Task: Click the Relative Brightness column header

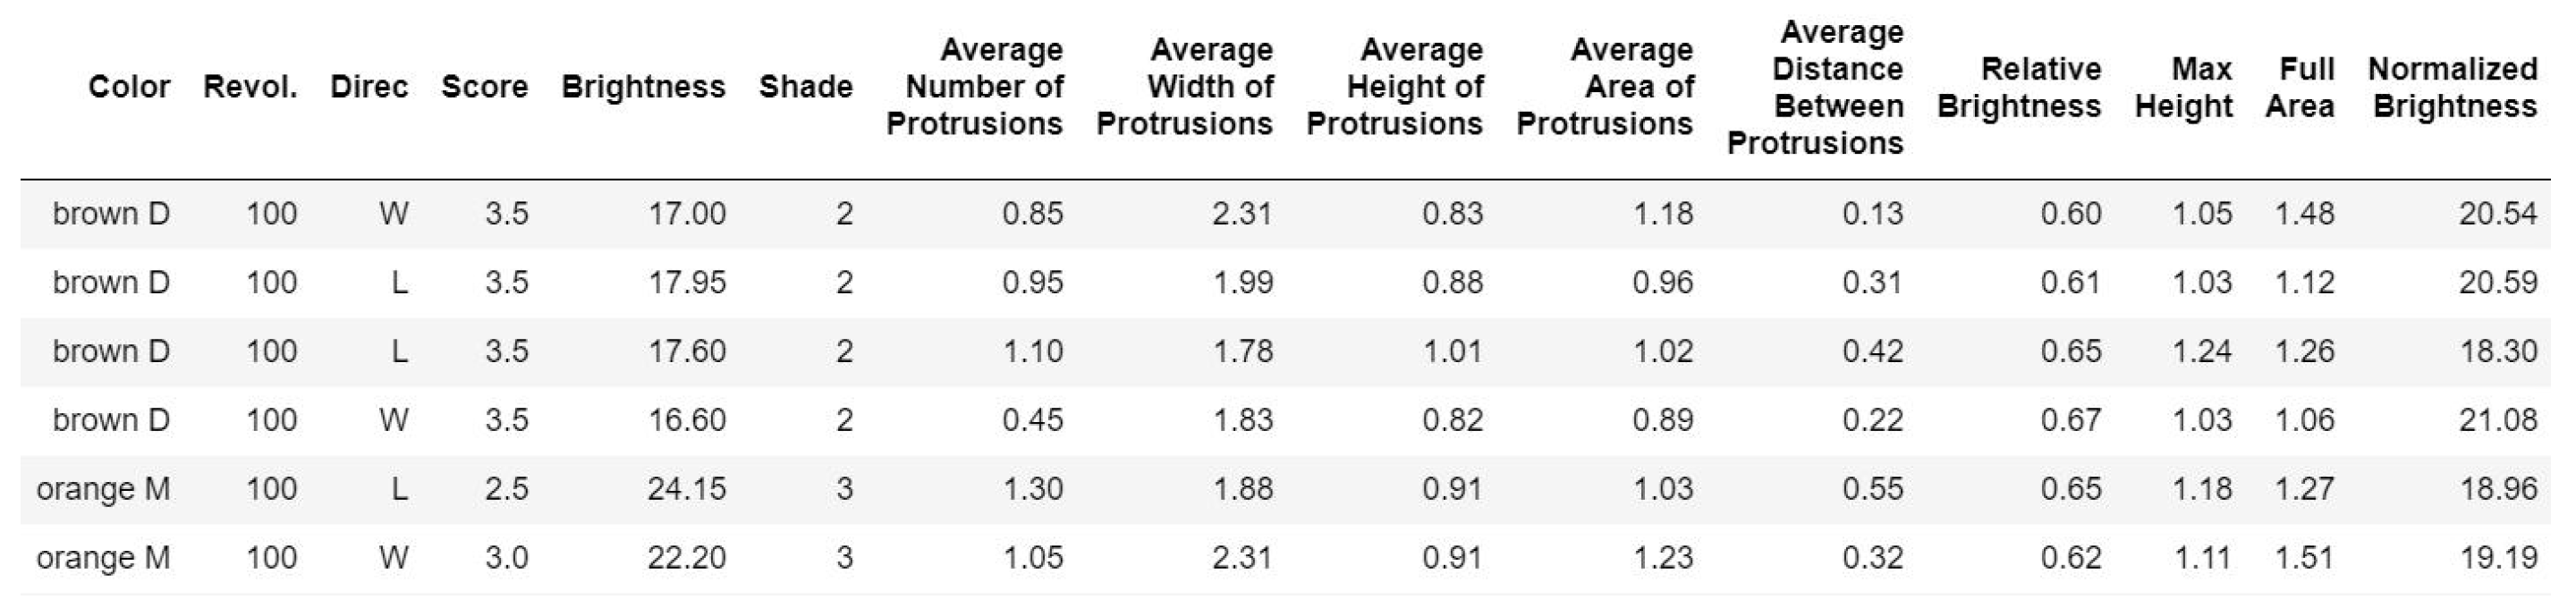Action: [2019, 87]
